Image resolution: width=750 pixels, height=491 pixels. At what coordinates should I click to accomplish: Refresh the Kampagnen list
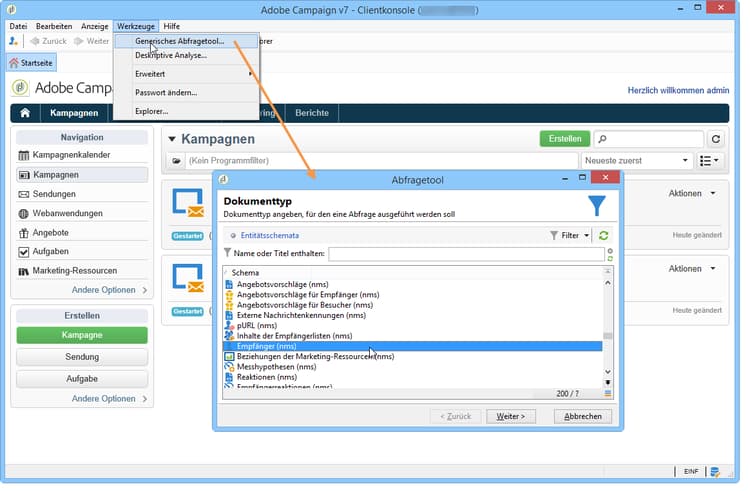[x=716, y=139]
